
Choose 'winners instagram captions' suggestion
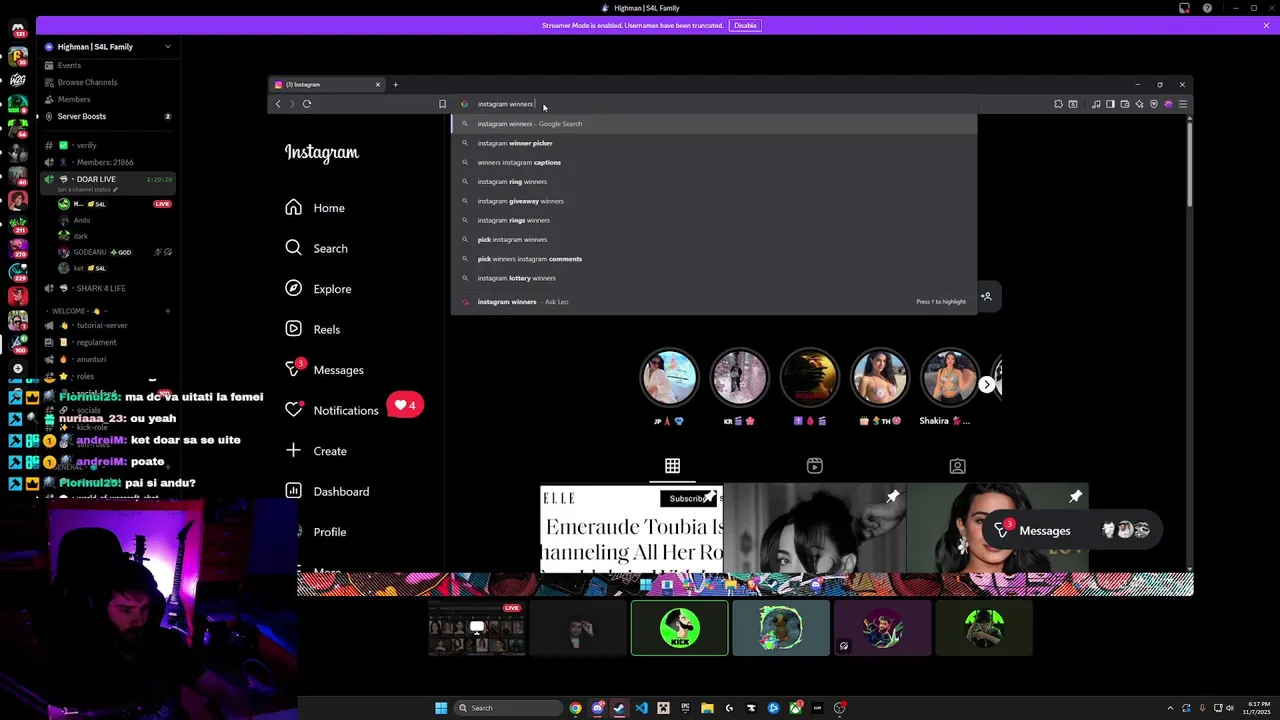coord(713,162)
